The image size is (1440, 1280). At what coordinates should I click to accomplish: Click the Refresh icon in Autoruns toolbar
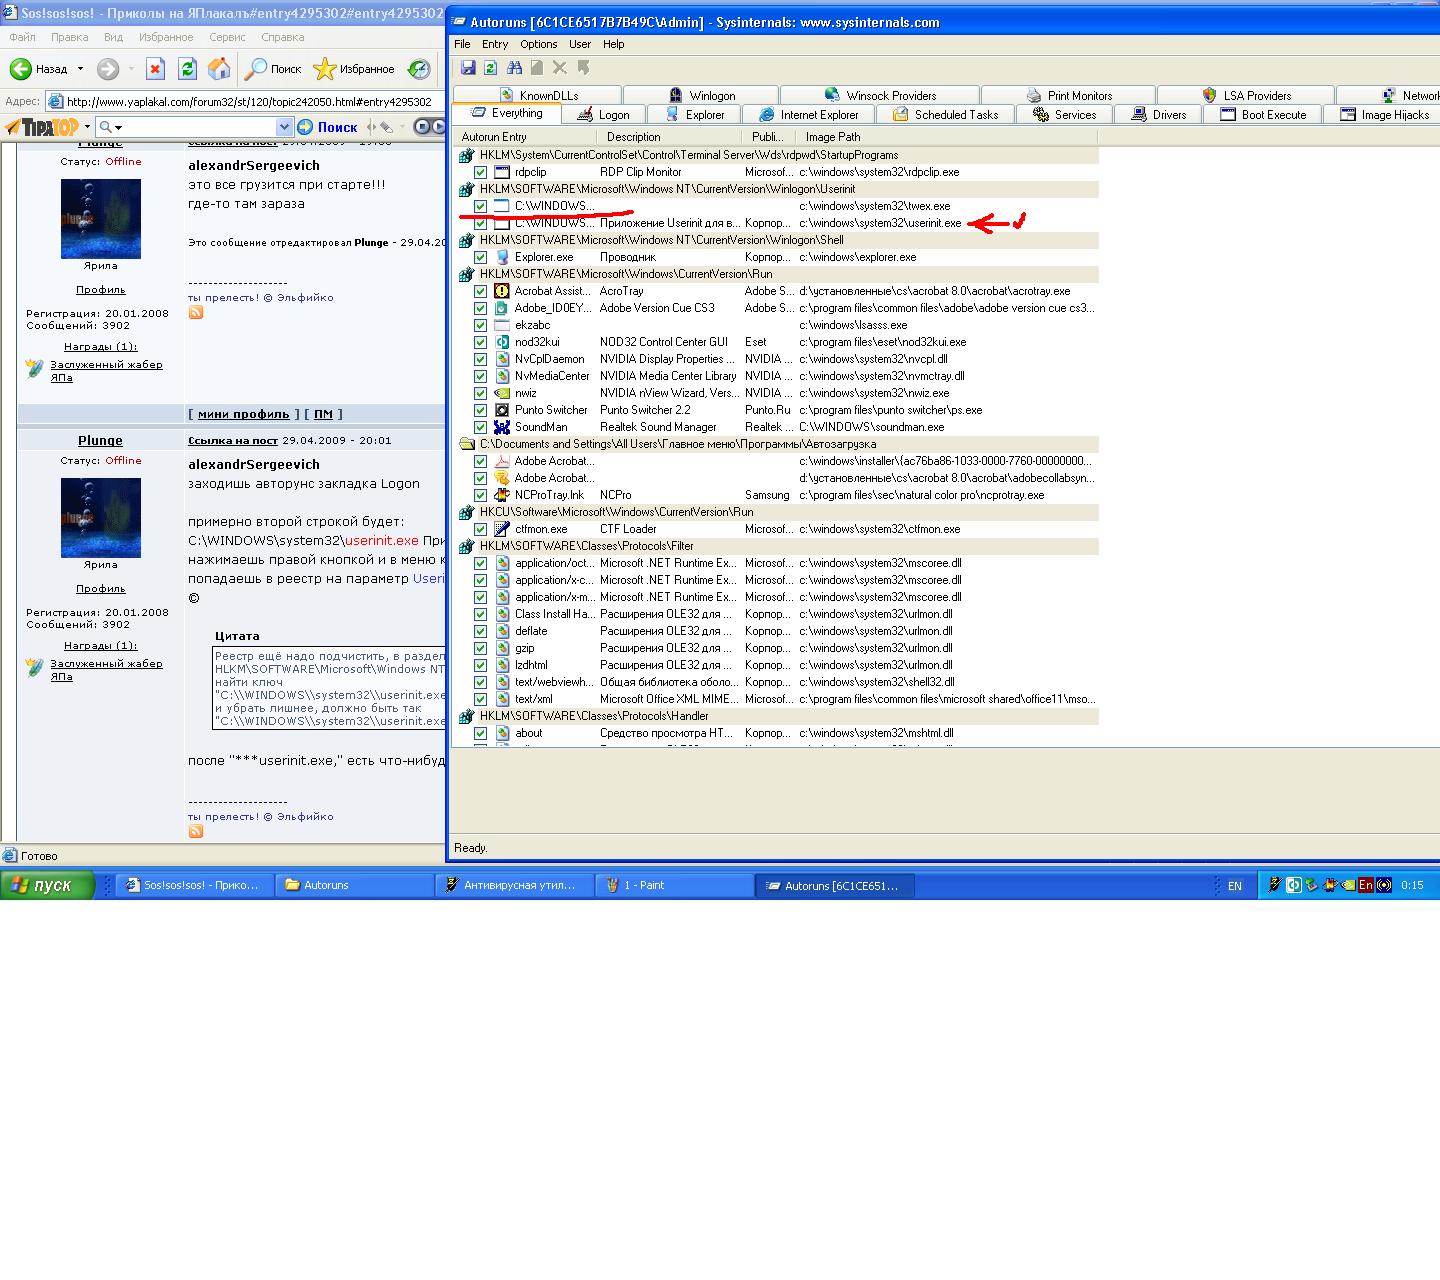coord(490,67)
